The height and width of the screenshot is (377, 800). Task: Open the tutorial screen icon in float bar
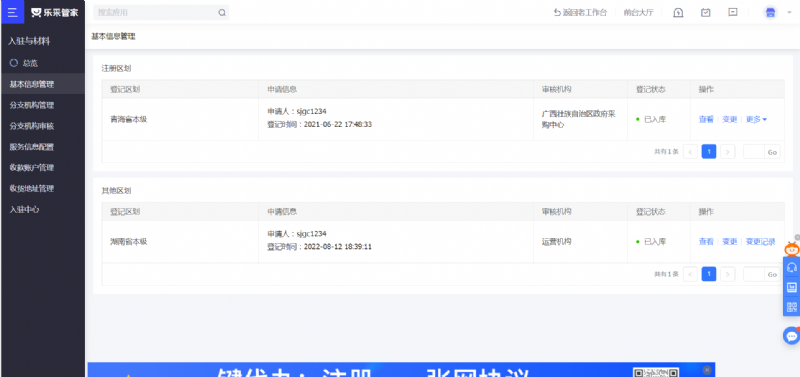[792, 287]
